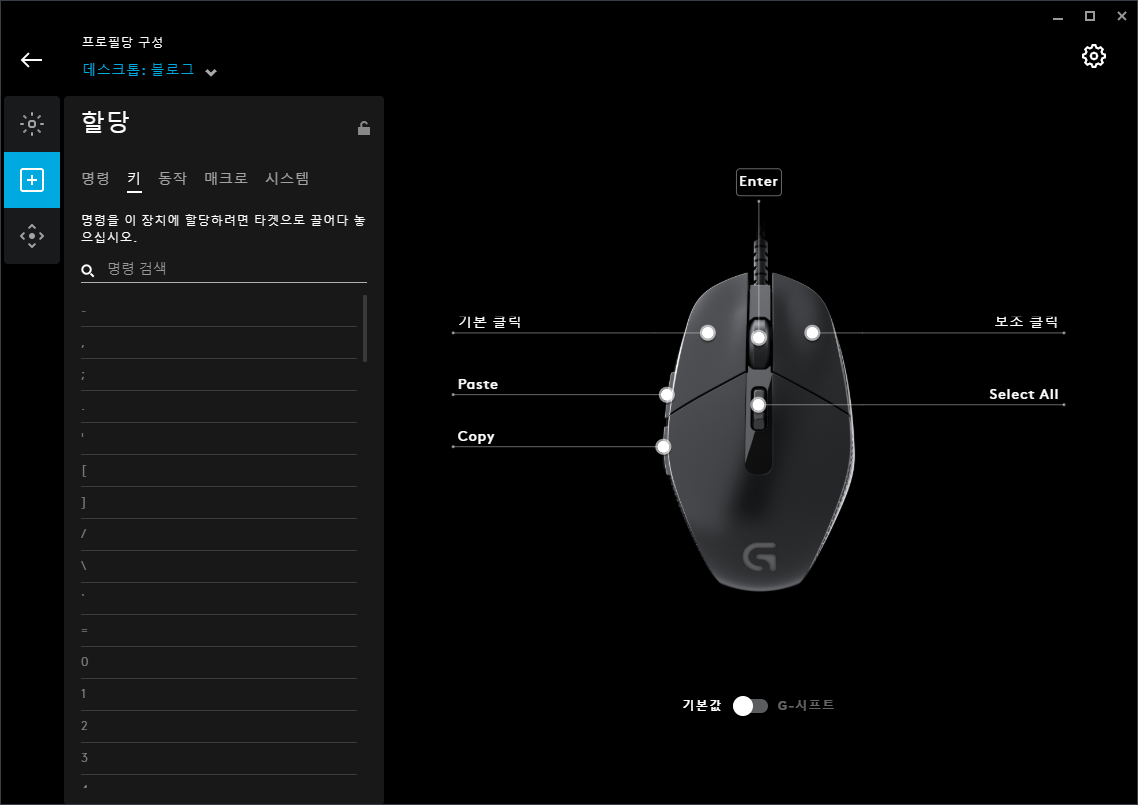1138x805 pixels.
Task: Select the '/' key in list
Action: [219, 534]
